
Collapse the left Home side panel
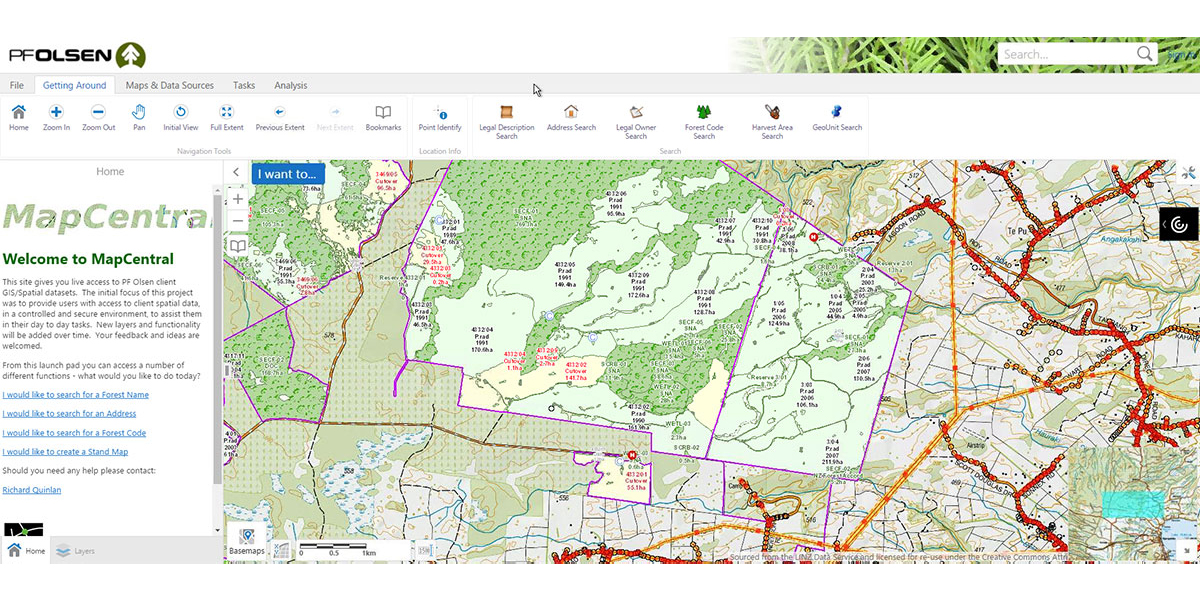coord(236,172)
